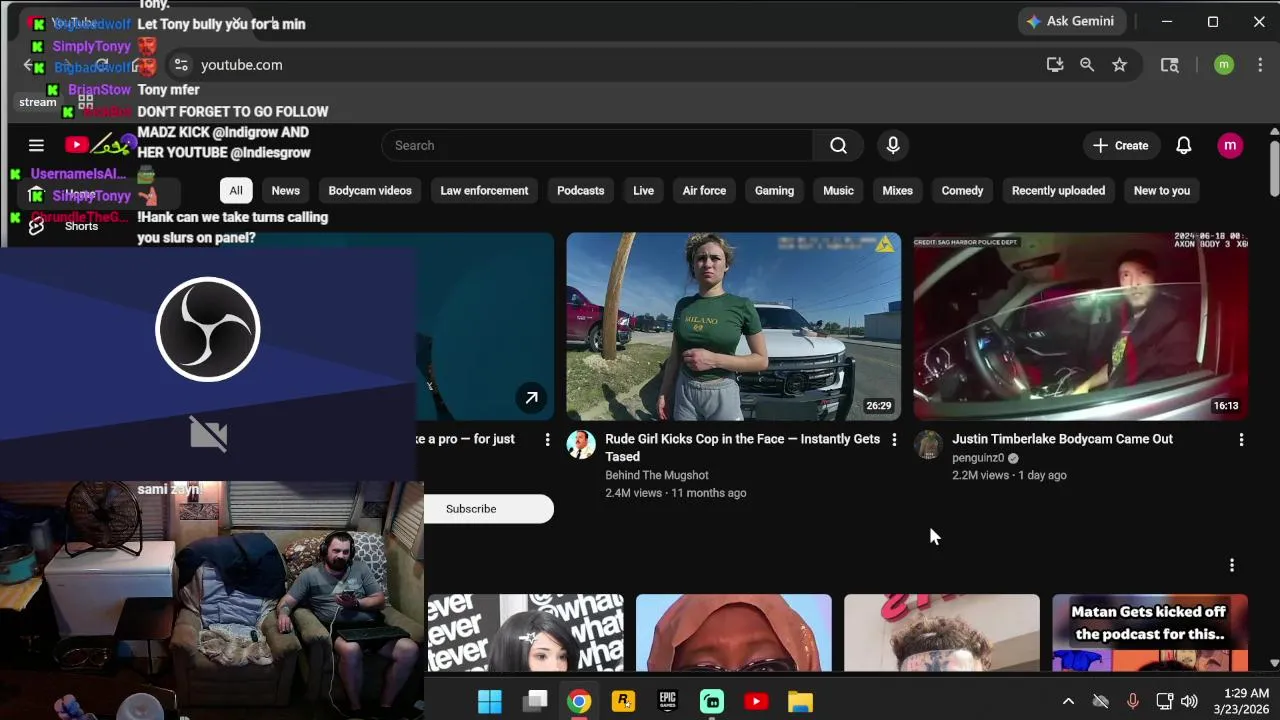Bookmark this page with the star
This screenshot has height=720, width=1280.
click(1120, 65)
